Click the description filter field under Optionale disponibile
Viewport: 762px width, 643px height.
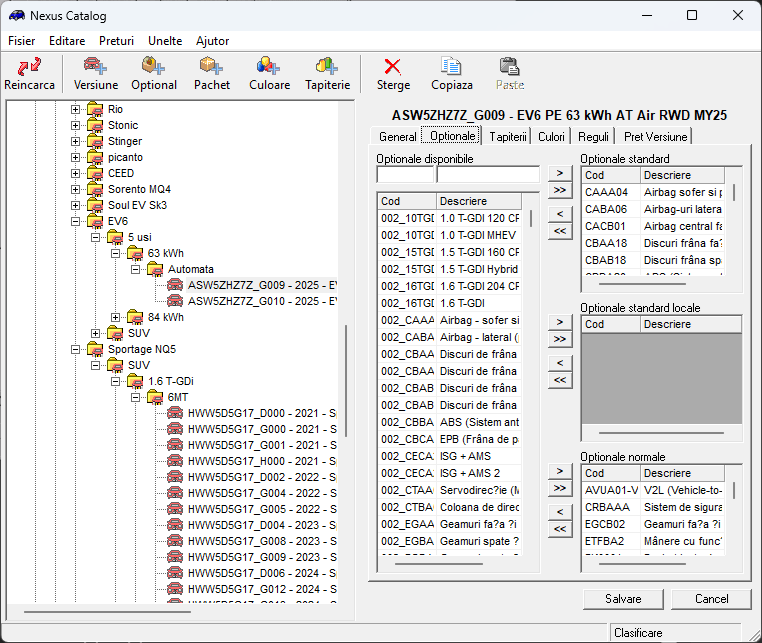click(488, 174)
